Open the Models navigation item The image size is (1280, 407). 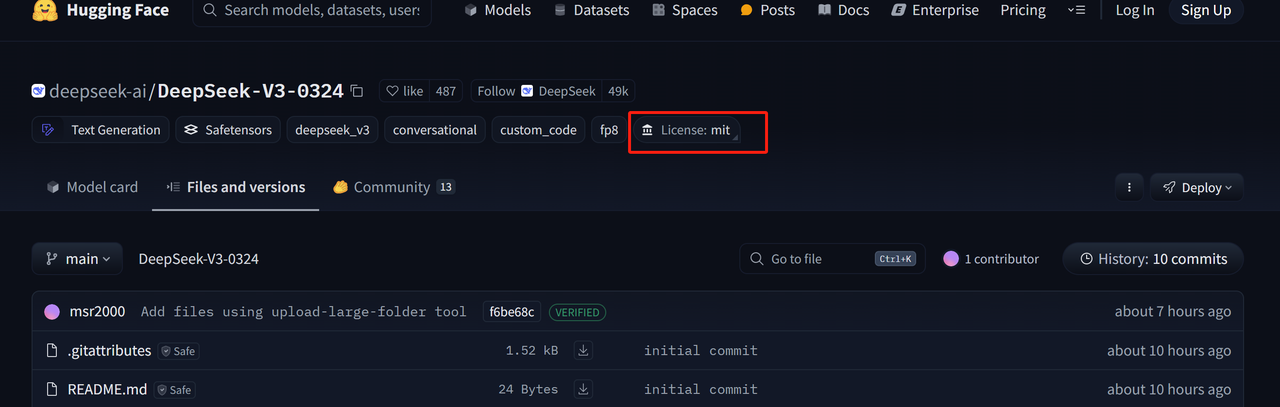click(497, 10)
